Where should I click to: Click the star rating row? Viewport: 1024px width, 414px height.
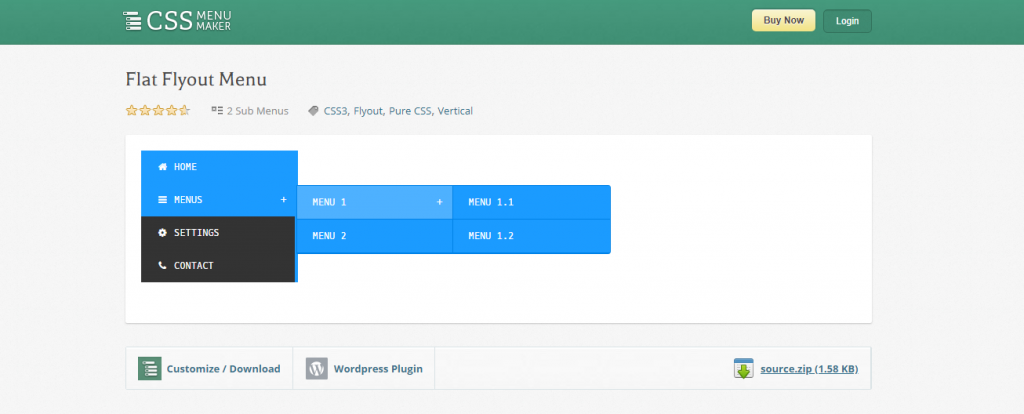pos(157,110)
